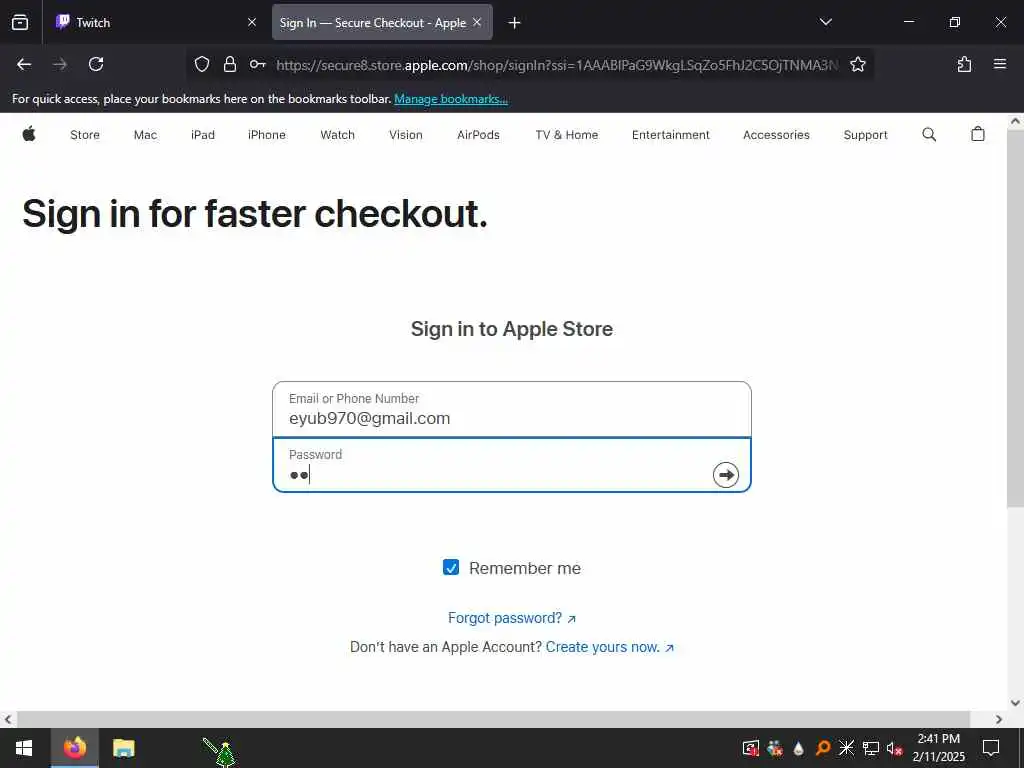Open the TV & Home menu item
The width and height of the screenshot is (1024, 768).
(x=566, y=135)
